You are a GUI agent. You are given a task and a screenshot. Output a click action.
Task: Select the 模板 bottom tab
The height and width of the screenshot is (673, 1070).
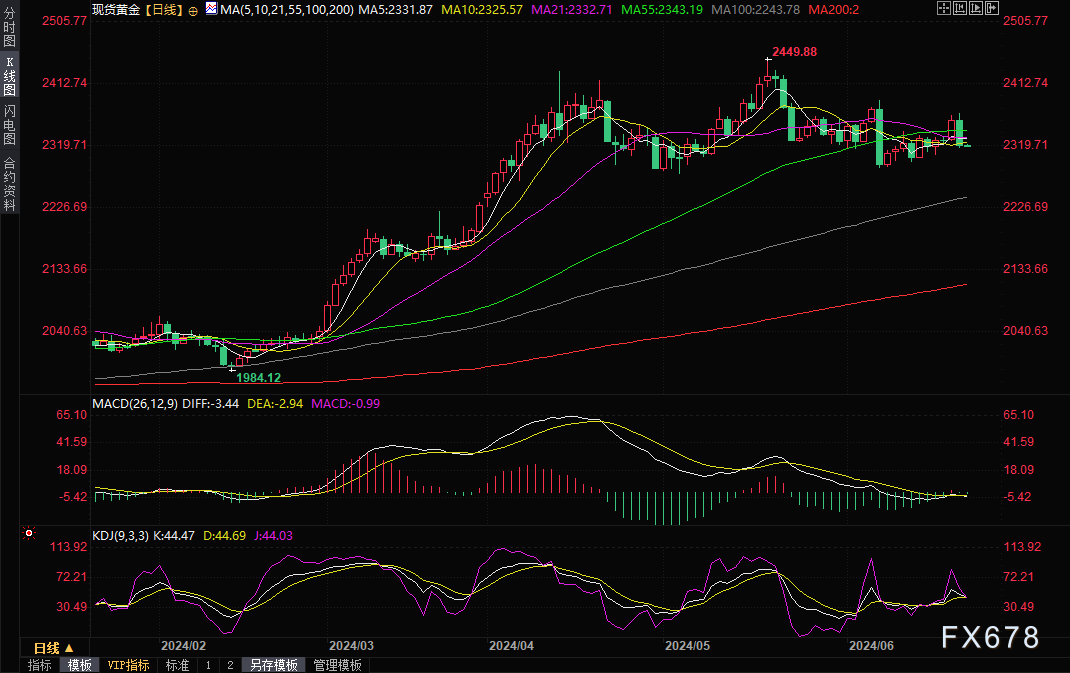[80, 665]
